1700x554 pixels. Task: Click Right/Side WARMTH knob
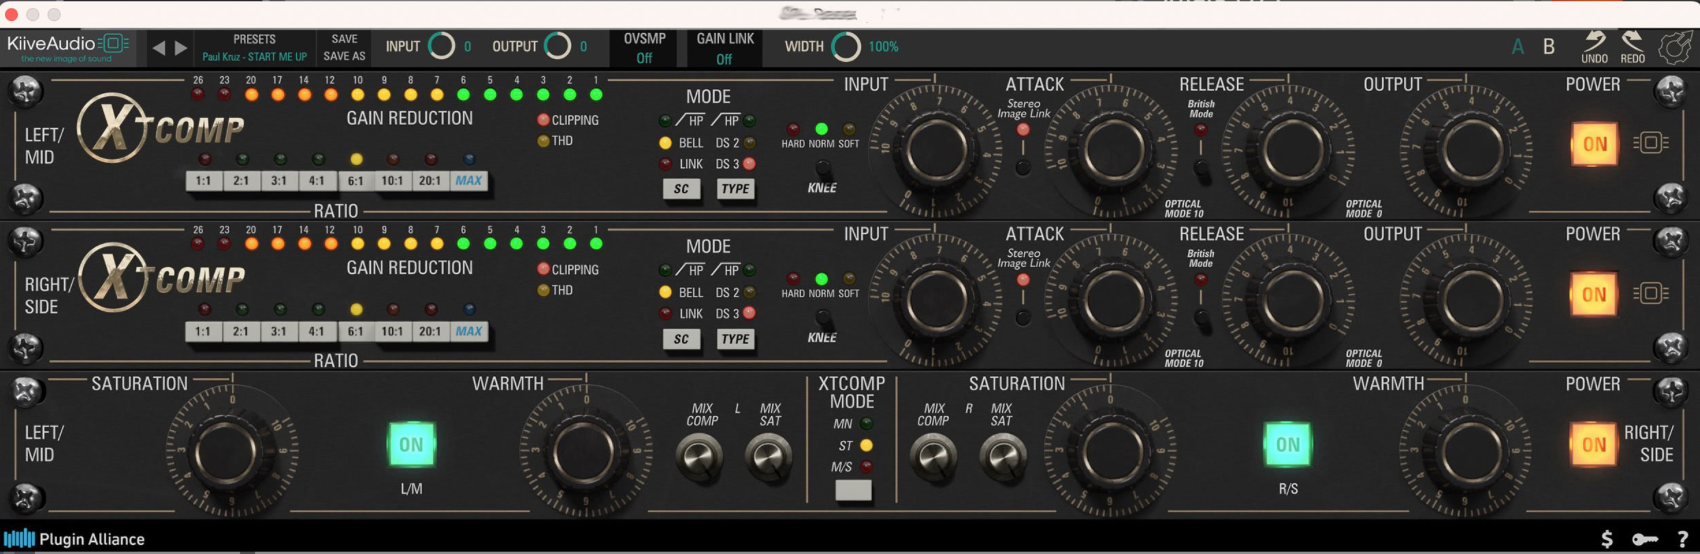(1467, 453)
